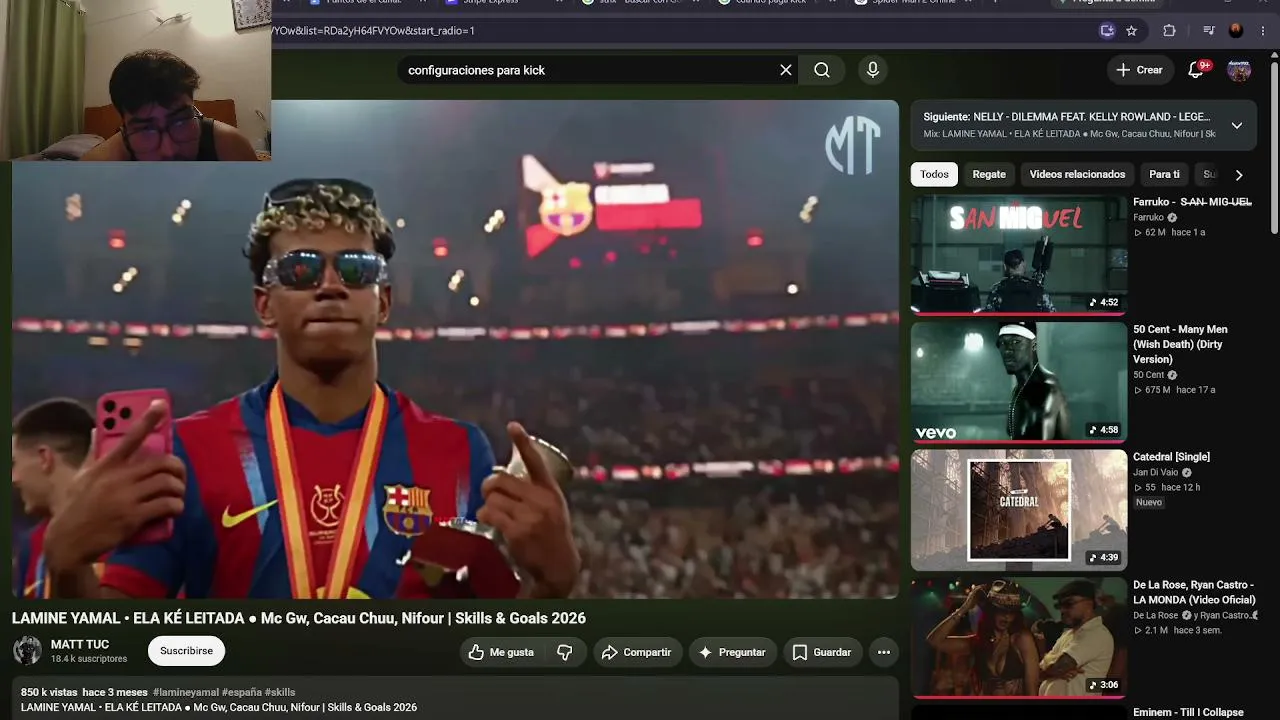
Task: Click the magnifier search button
Action: coord(822,70)
